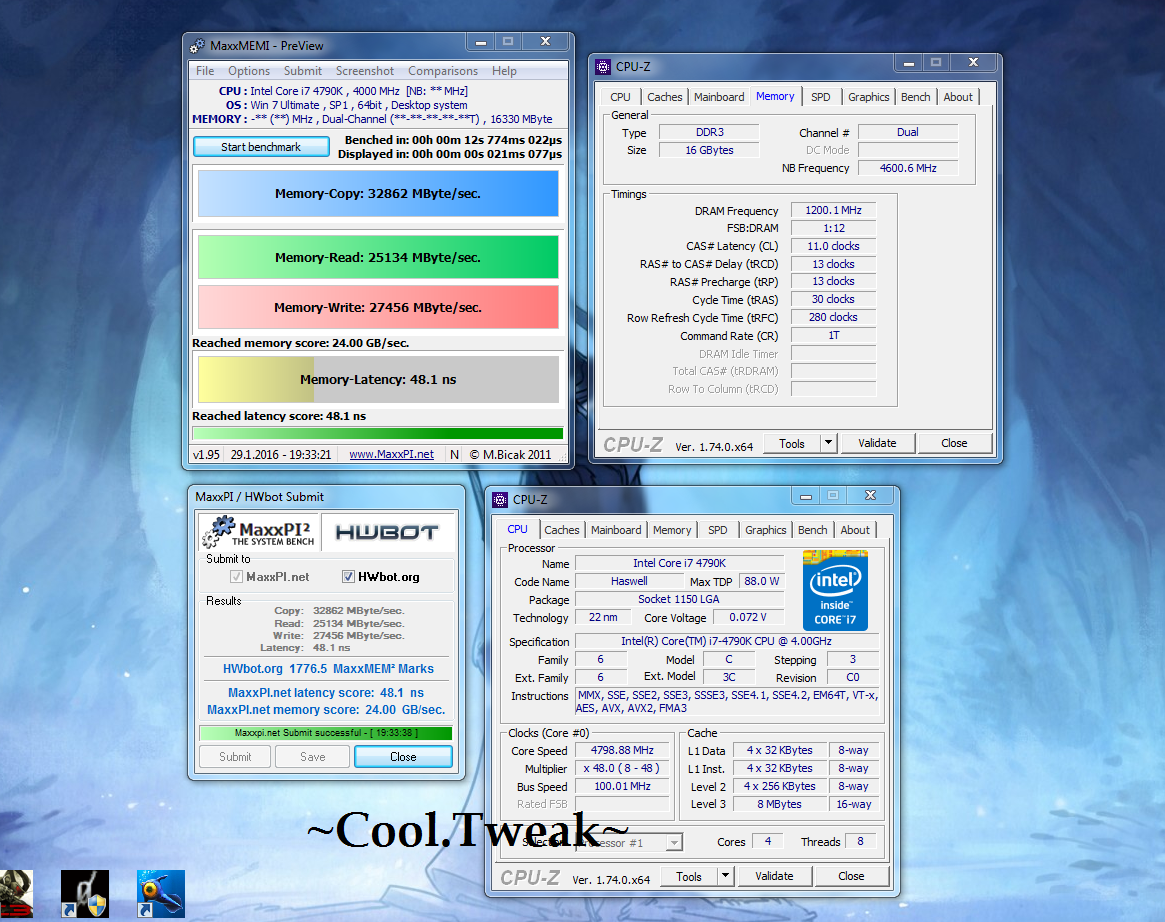Click the Core Speed value field
Image resolution: width=1165 pixels, height=922 pixels.
point(623,750)
